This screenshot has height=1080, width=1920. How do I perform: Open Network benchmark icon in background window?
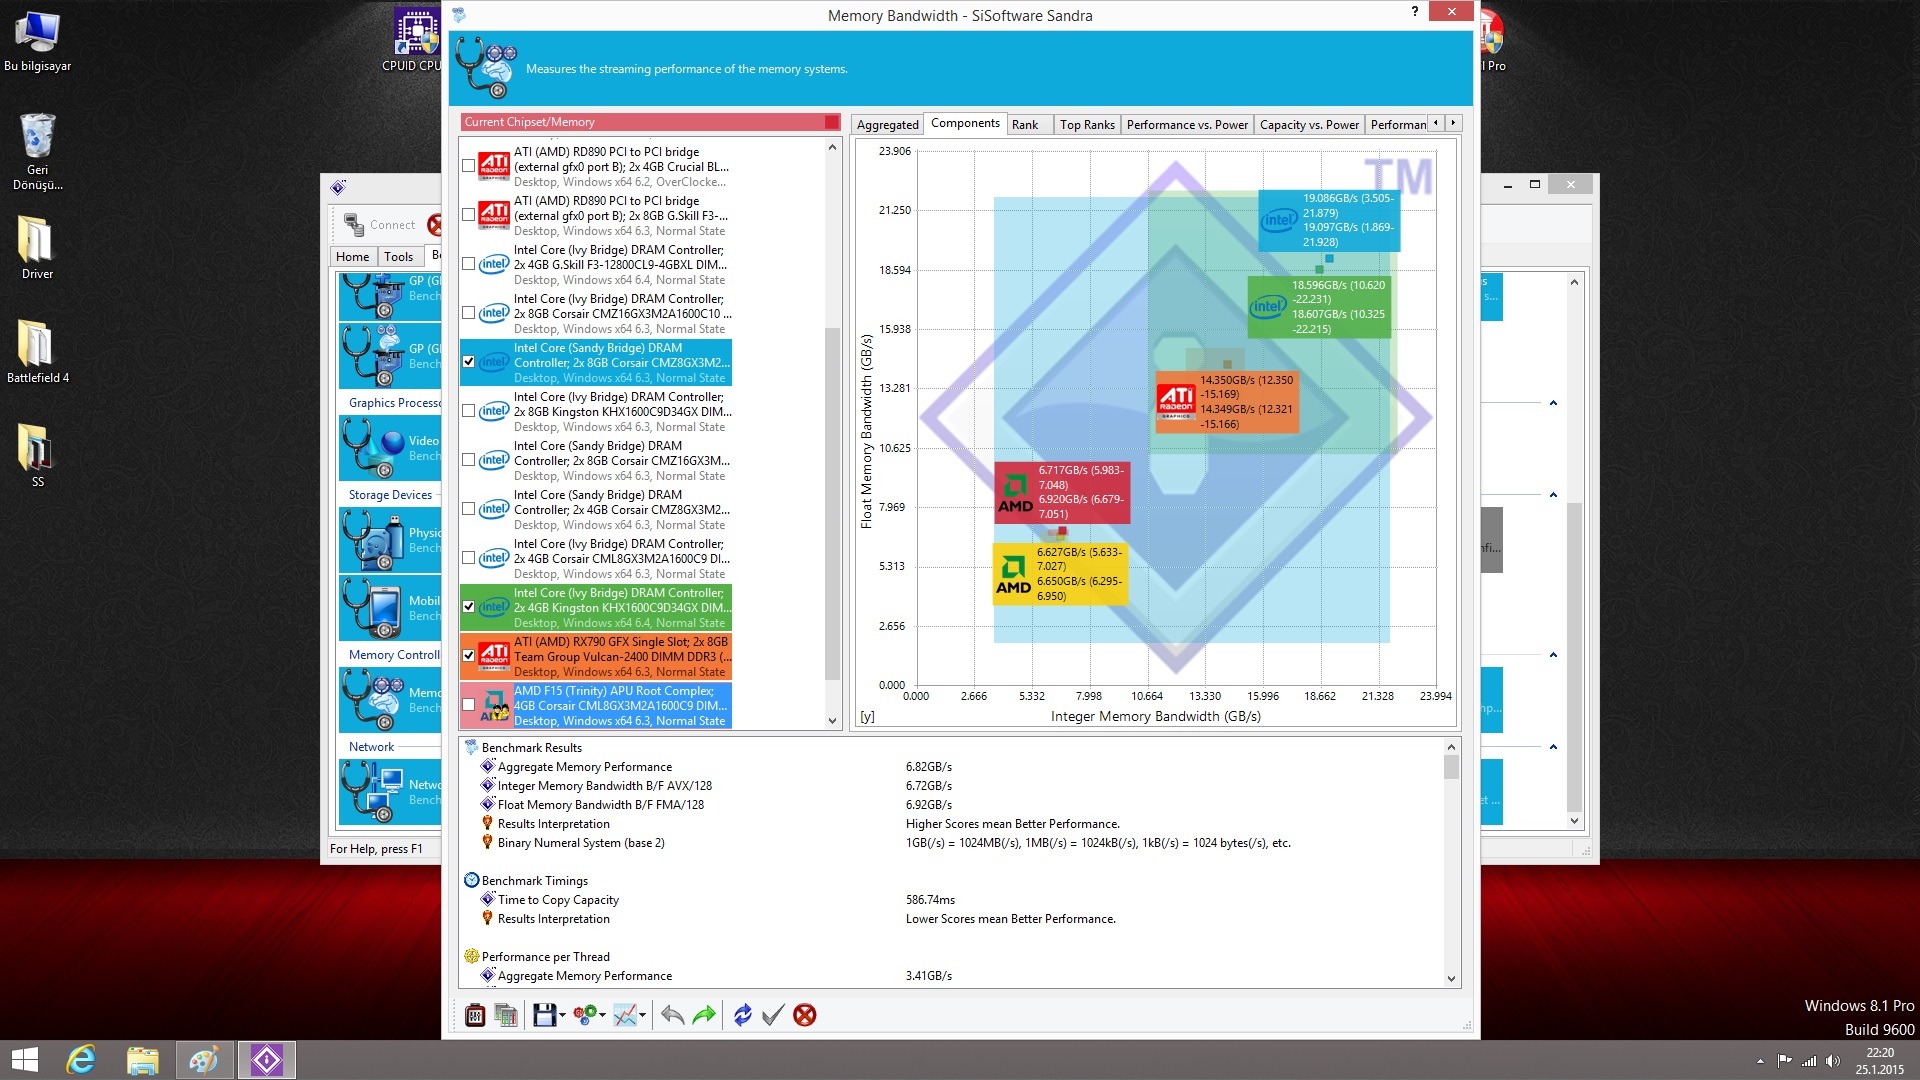click(390, 792)
